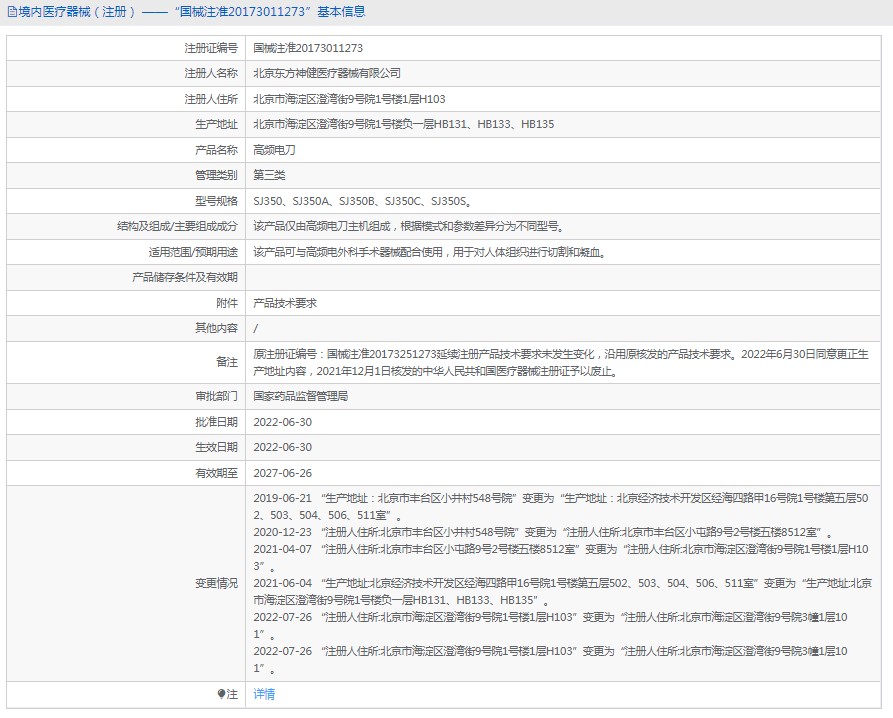Click attachment value 产品技术要求

point(285,303)
